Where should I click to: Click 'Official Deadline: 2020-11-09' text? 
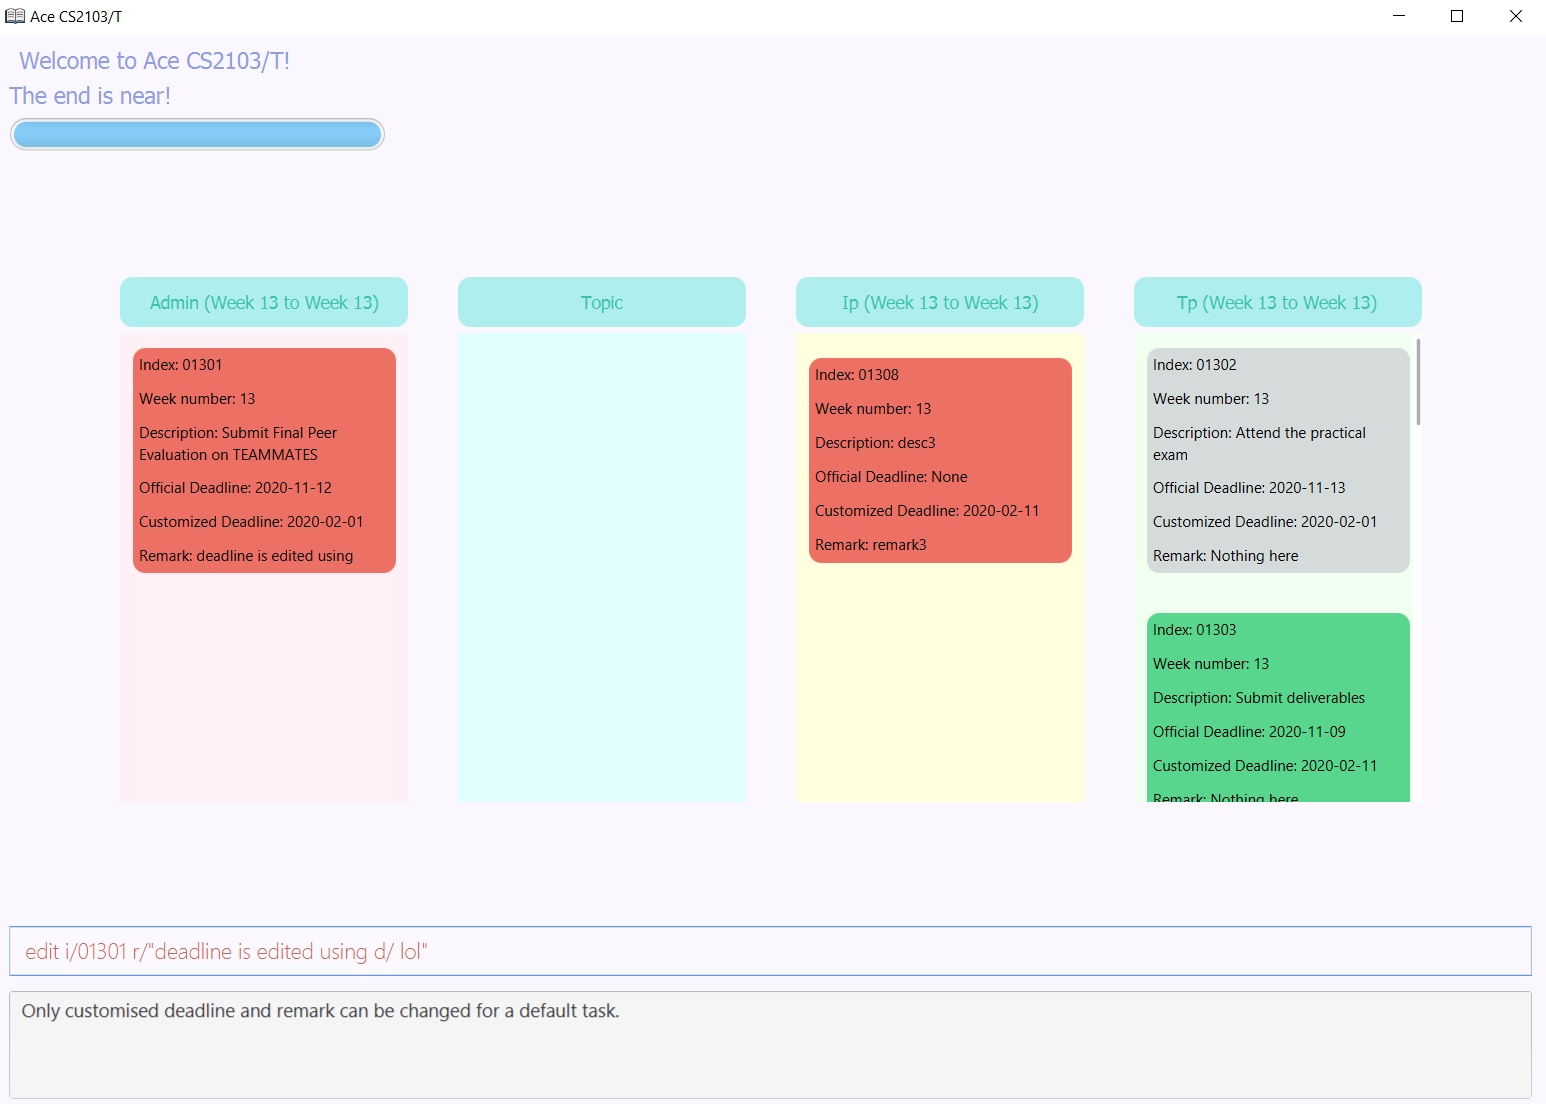pyautogui.click(x=1250, y=732)
